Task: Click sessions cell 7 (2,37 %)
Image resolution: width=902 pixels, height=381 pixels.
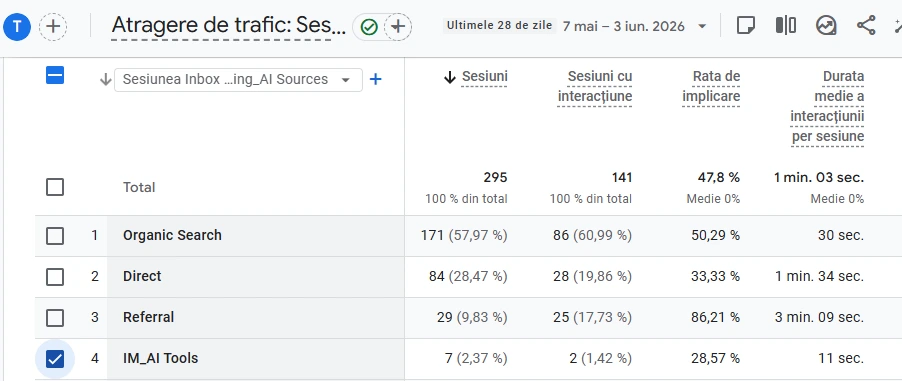Action: [476, 358]
